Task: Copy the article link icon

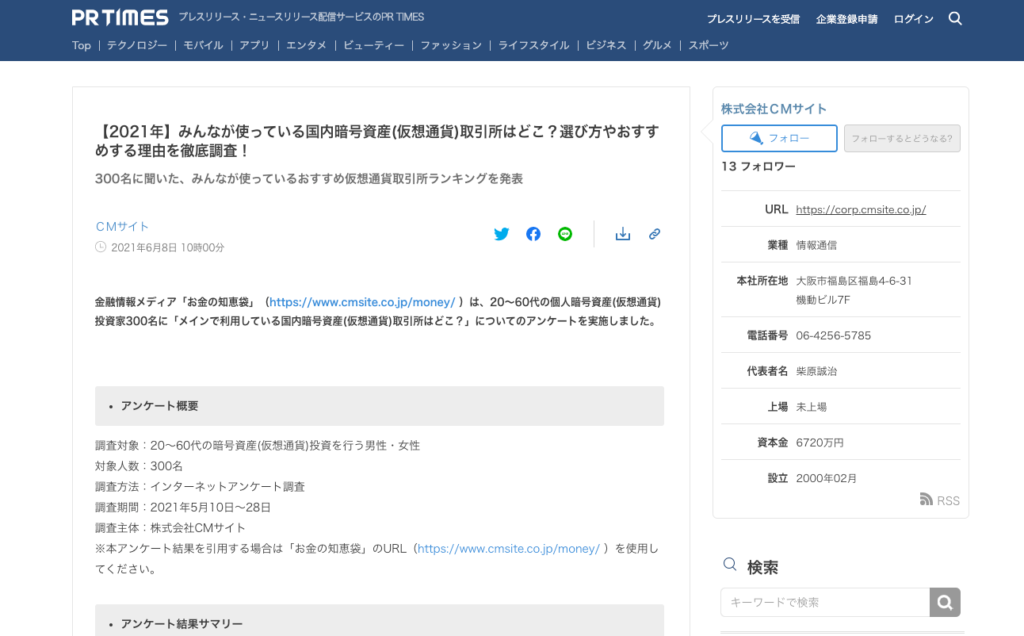Action: (654, 234)
